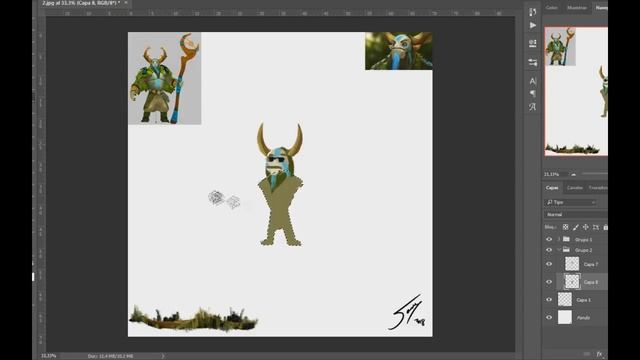
Task: Open the History panel icon
Action: (533, 12)
